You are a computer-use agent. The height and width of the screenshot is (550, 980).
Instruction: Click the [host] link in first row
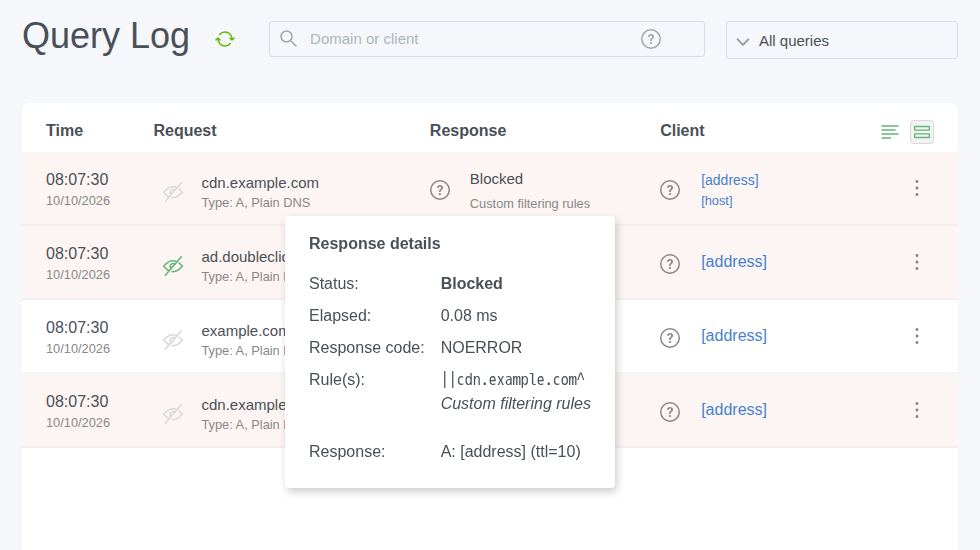(716, 201)
